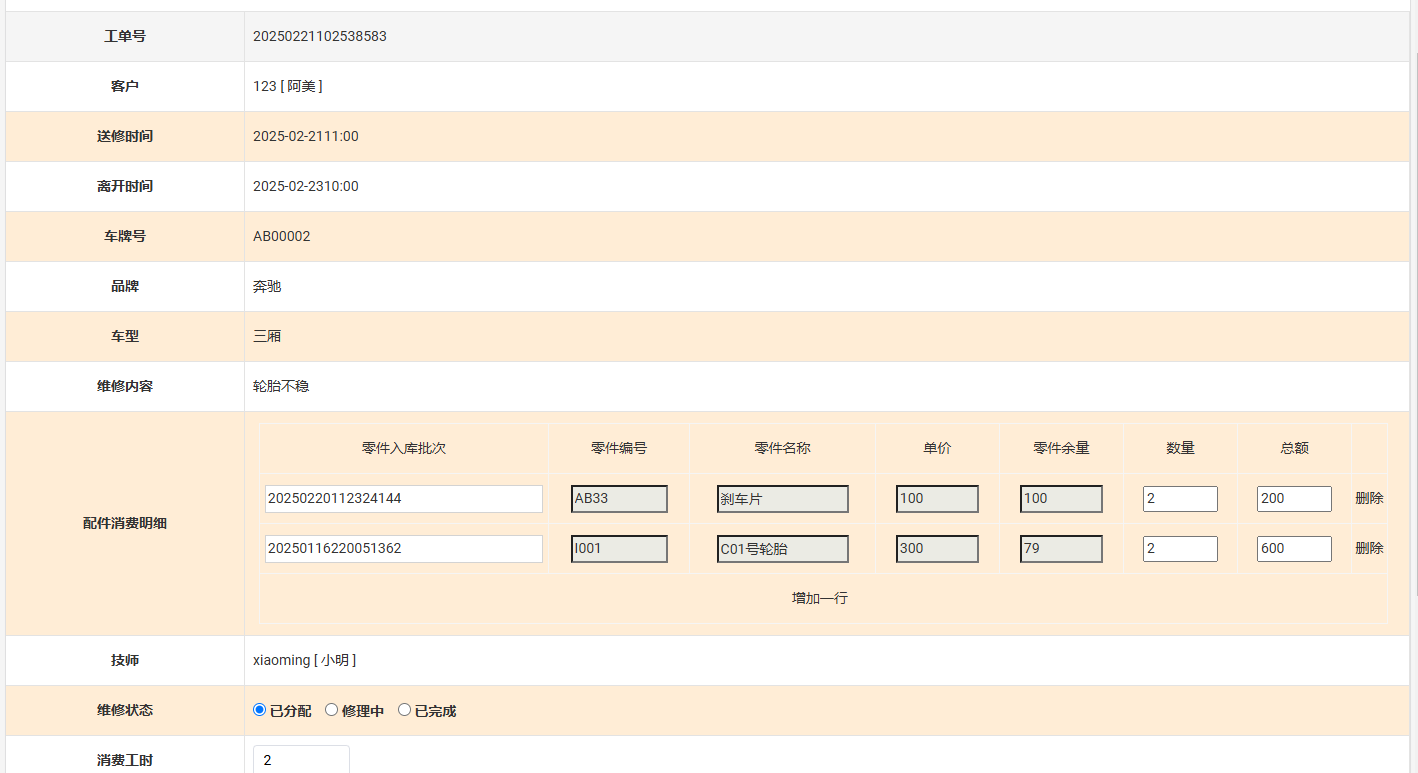This screenshot has height=773, width=1418.
Task: Click the 消费工时 hours input field
Action: tap(301, 760)
